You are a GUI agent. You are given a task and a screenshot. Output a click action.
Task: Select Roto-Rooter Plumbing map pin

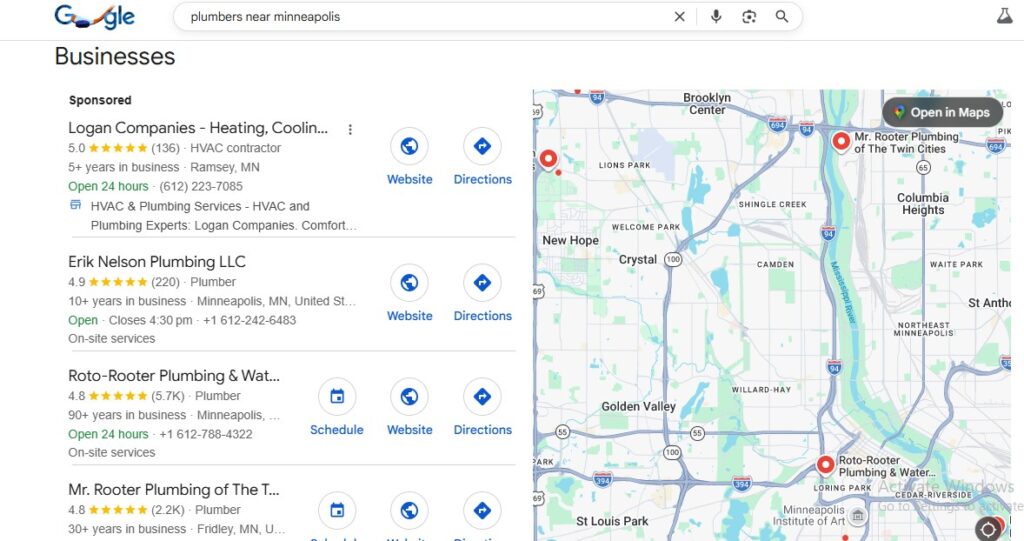tap(825, 465)
